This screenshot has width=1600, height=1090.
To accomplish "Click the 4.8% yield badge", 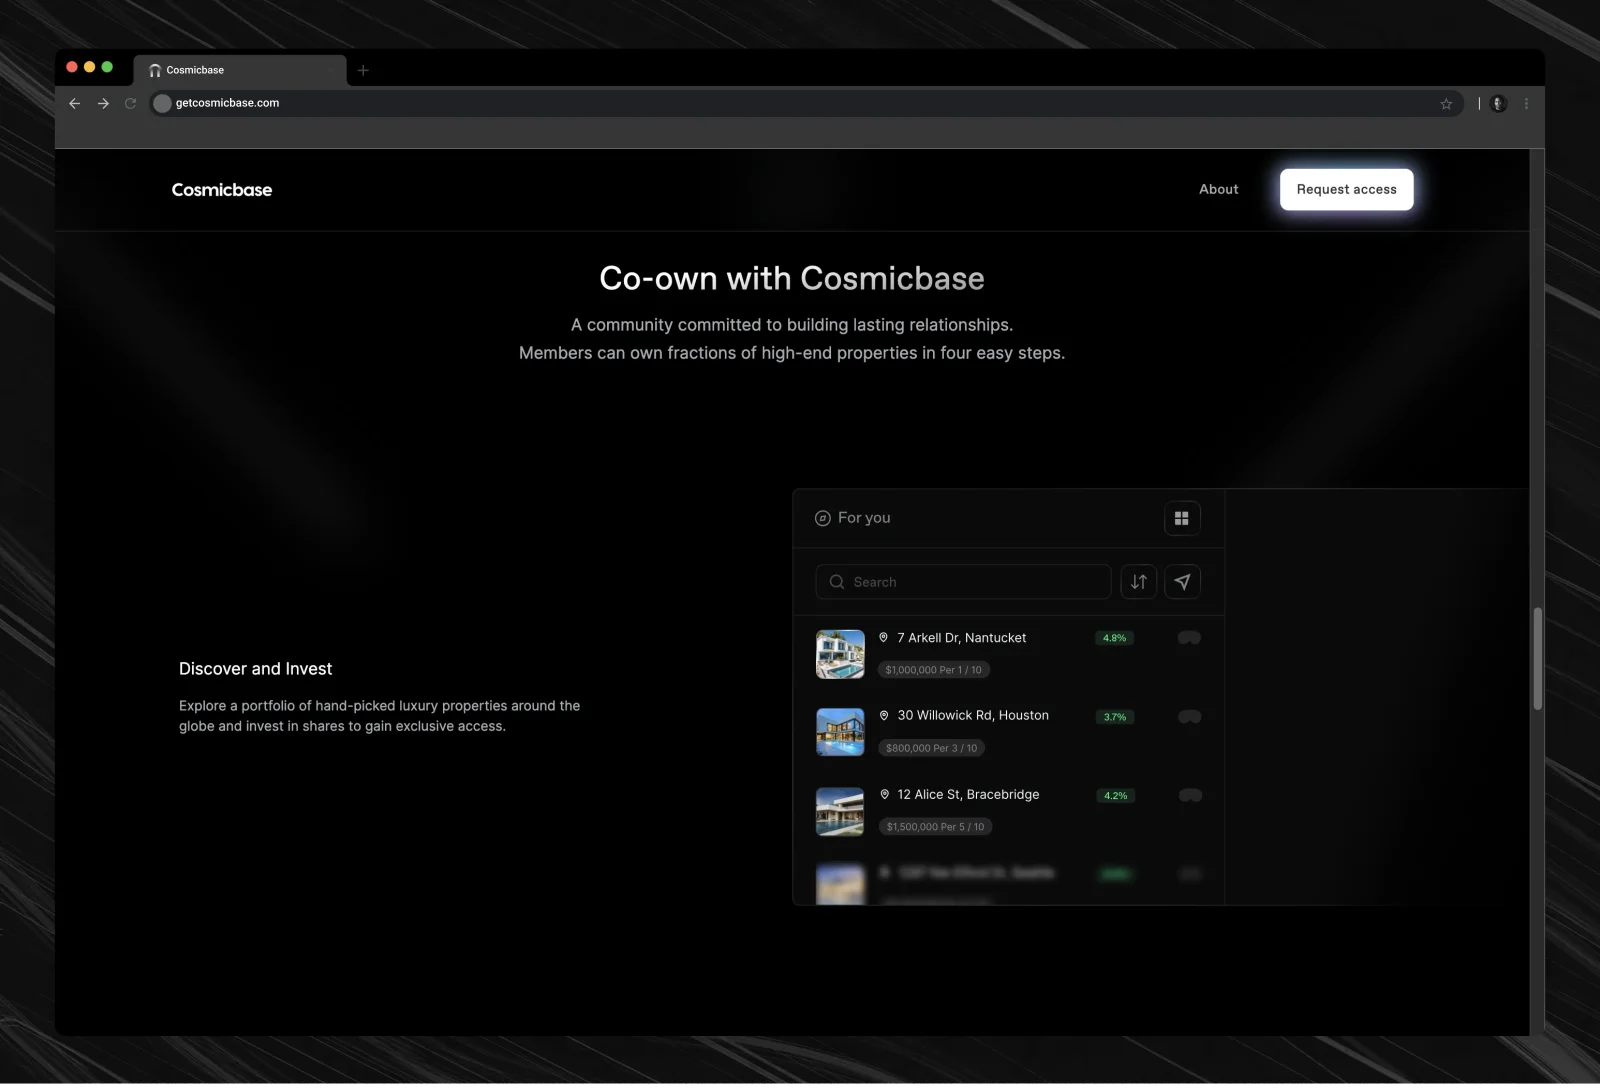I will click(x=1114, y=638).
